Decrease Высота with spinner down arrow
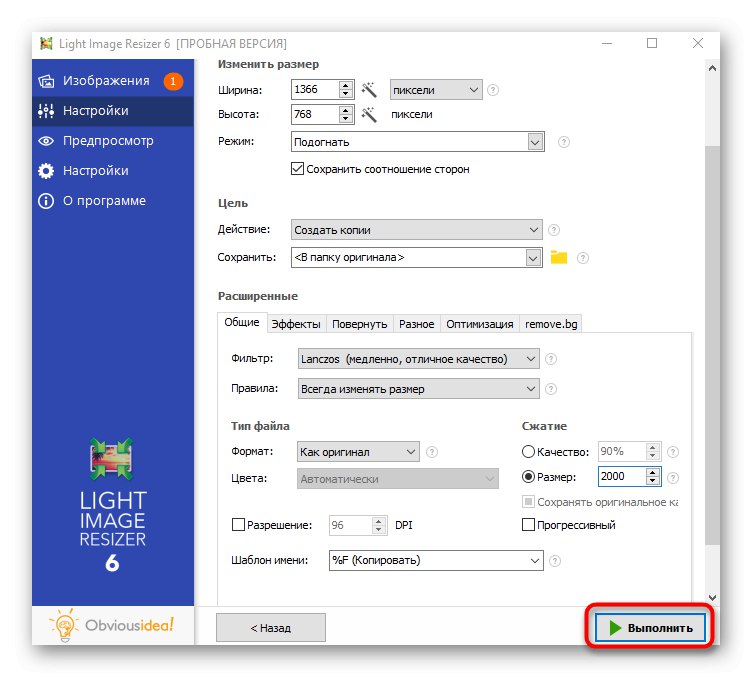The width and height of the screenshot is (752, 677). coord(345,119)
